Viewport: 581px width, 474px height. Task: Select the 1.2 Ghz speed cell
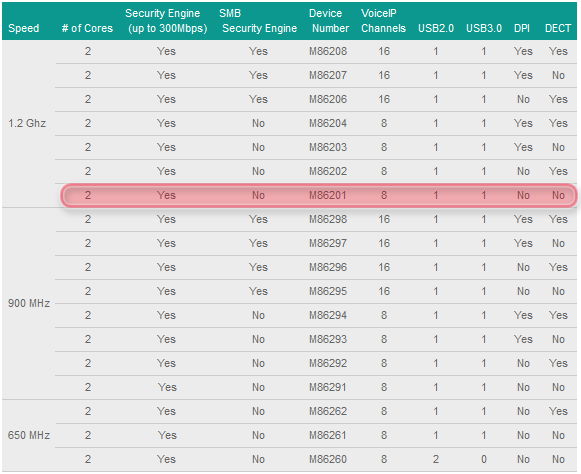27,123
